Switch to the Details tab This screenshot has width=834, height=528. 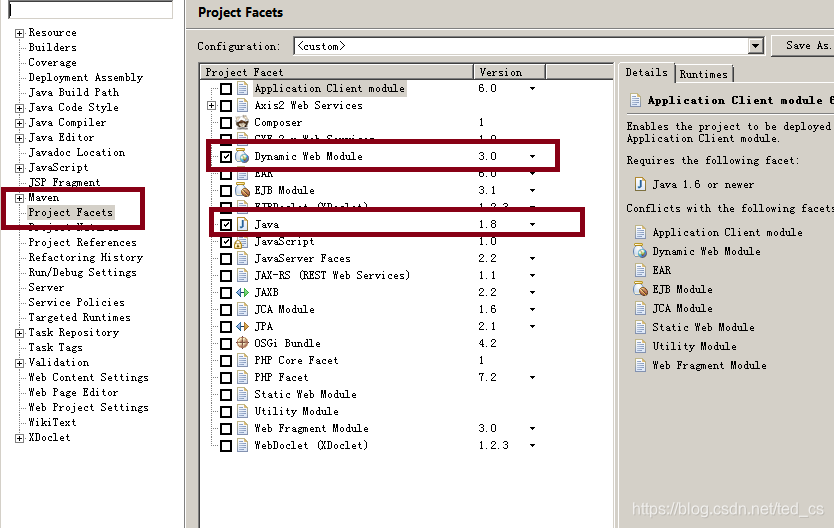pyautogui.click(x=646, y=72)
